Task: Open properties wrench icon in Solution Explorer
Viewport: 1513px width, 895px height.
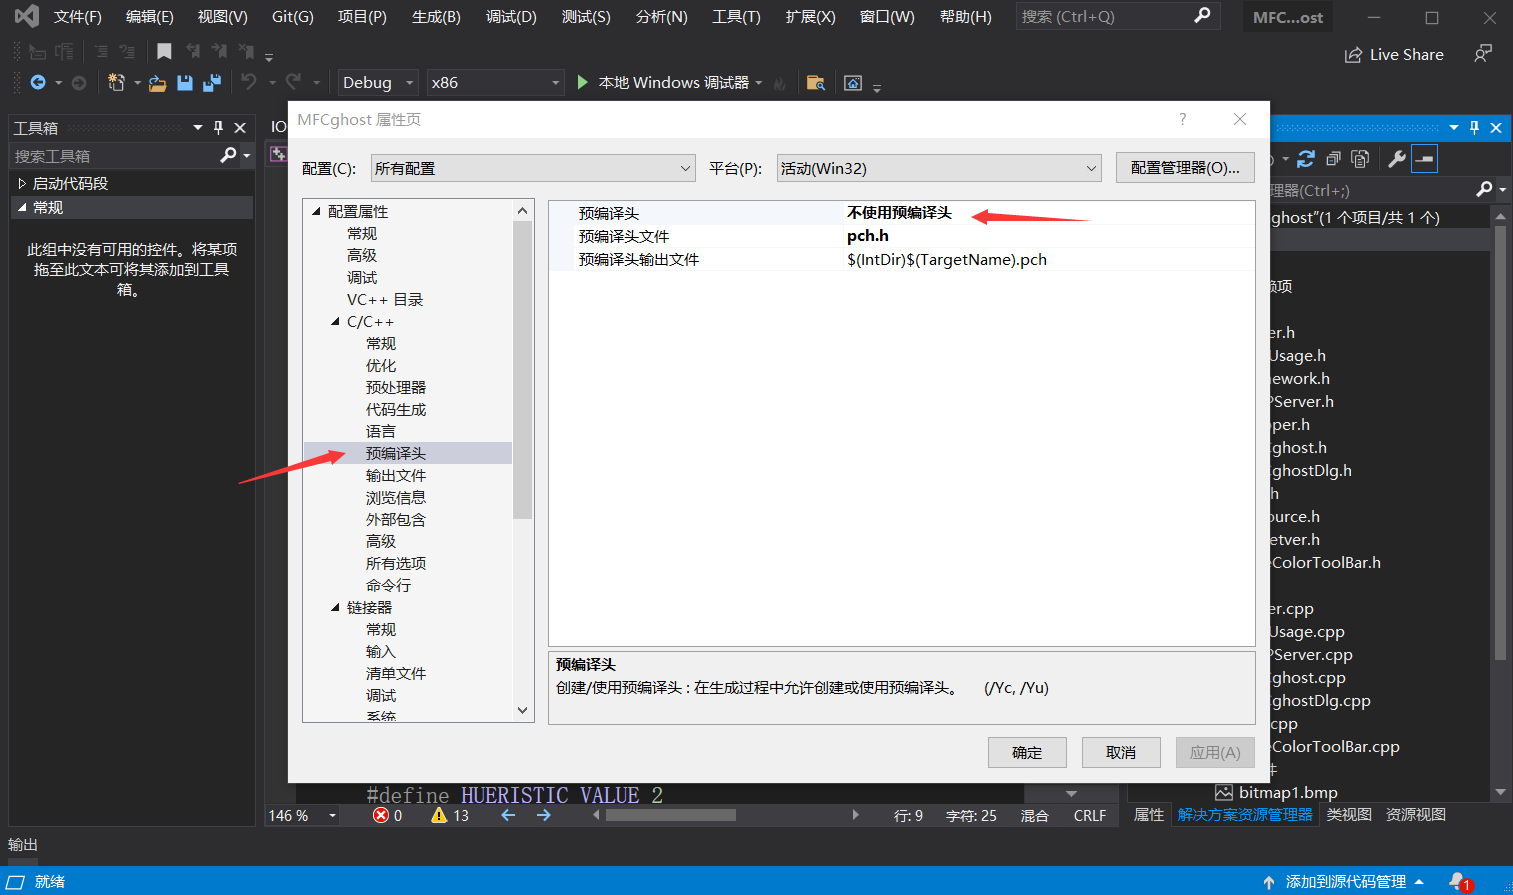Action: (x=1397, y=159)
